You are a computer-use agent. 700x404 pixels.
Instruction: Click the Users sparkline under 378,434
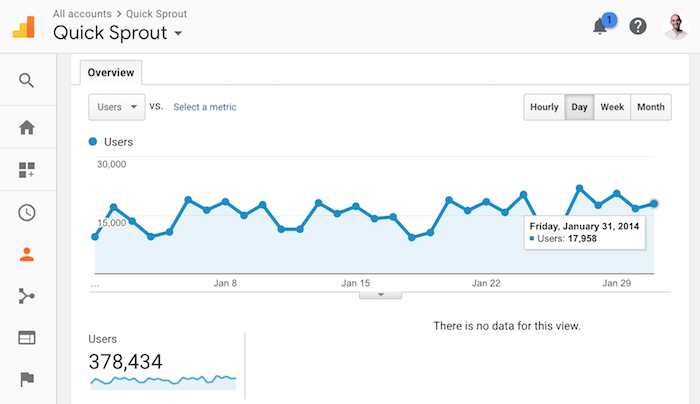163,382
